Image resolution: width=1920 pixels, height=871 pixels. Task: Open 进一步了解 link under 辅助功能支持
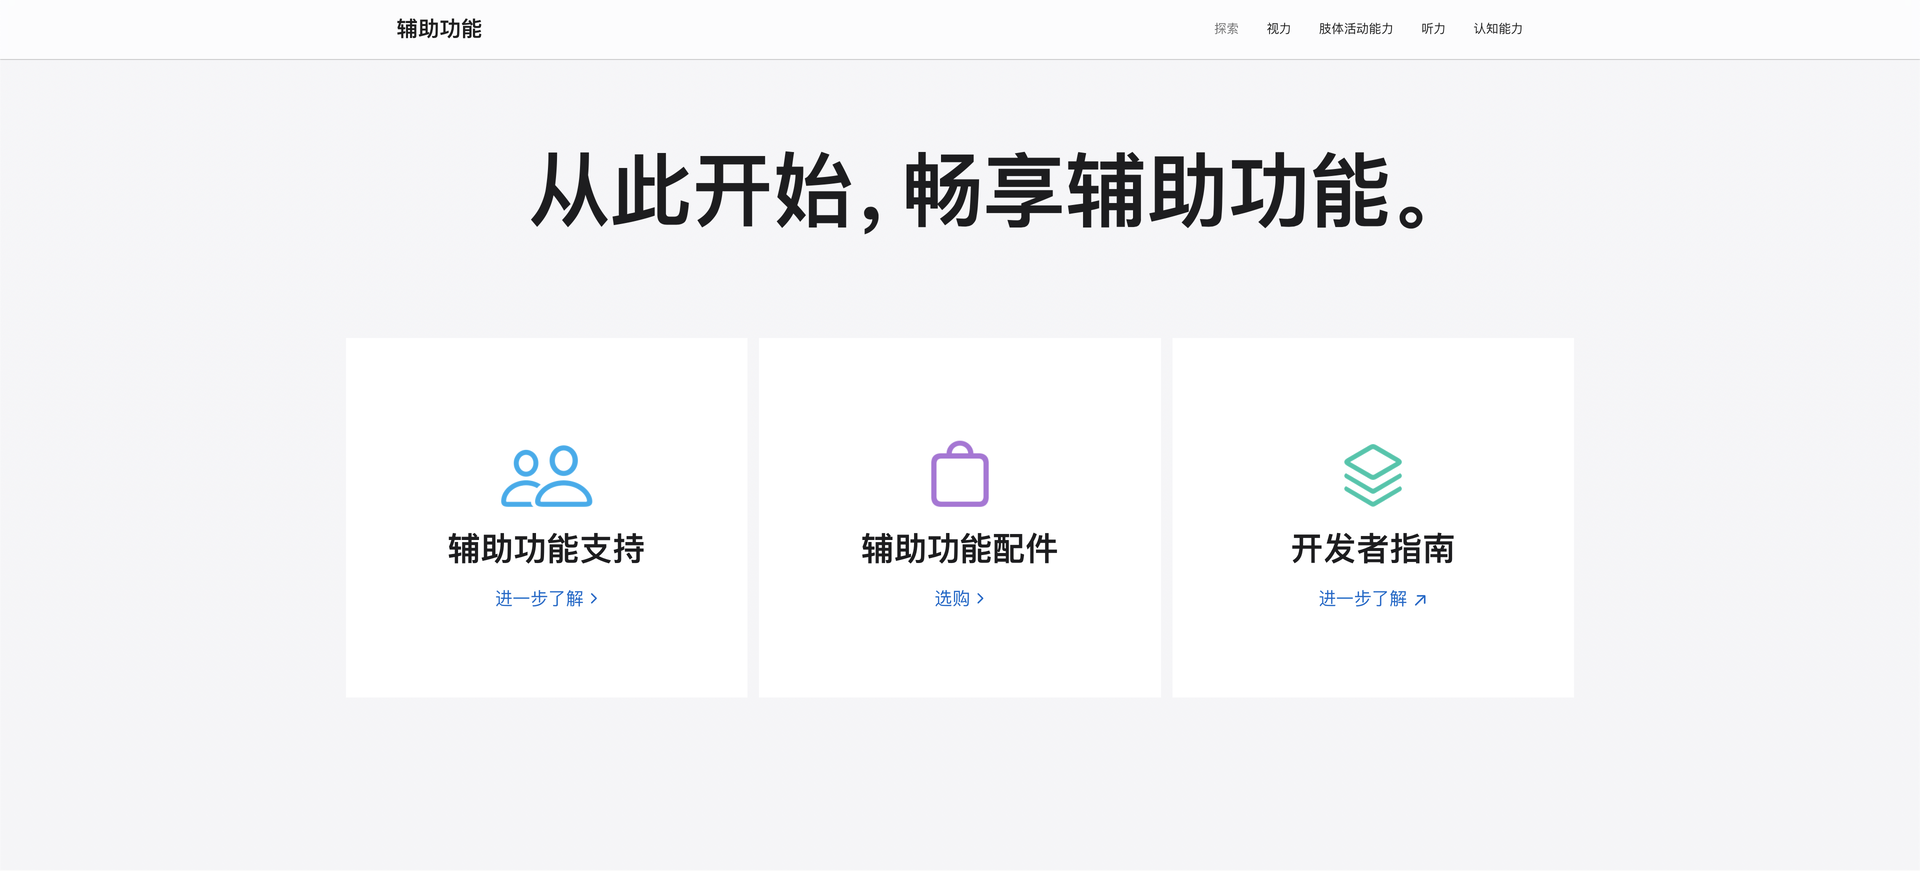click(539, 599)
